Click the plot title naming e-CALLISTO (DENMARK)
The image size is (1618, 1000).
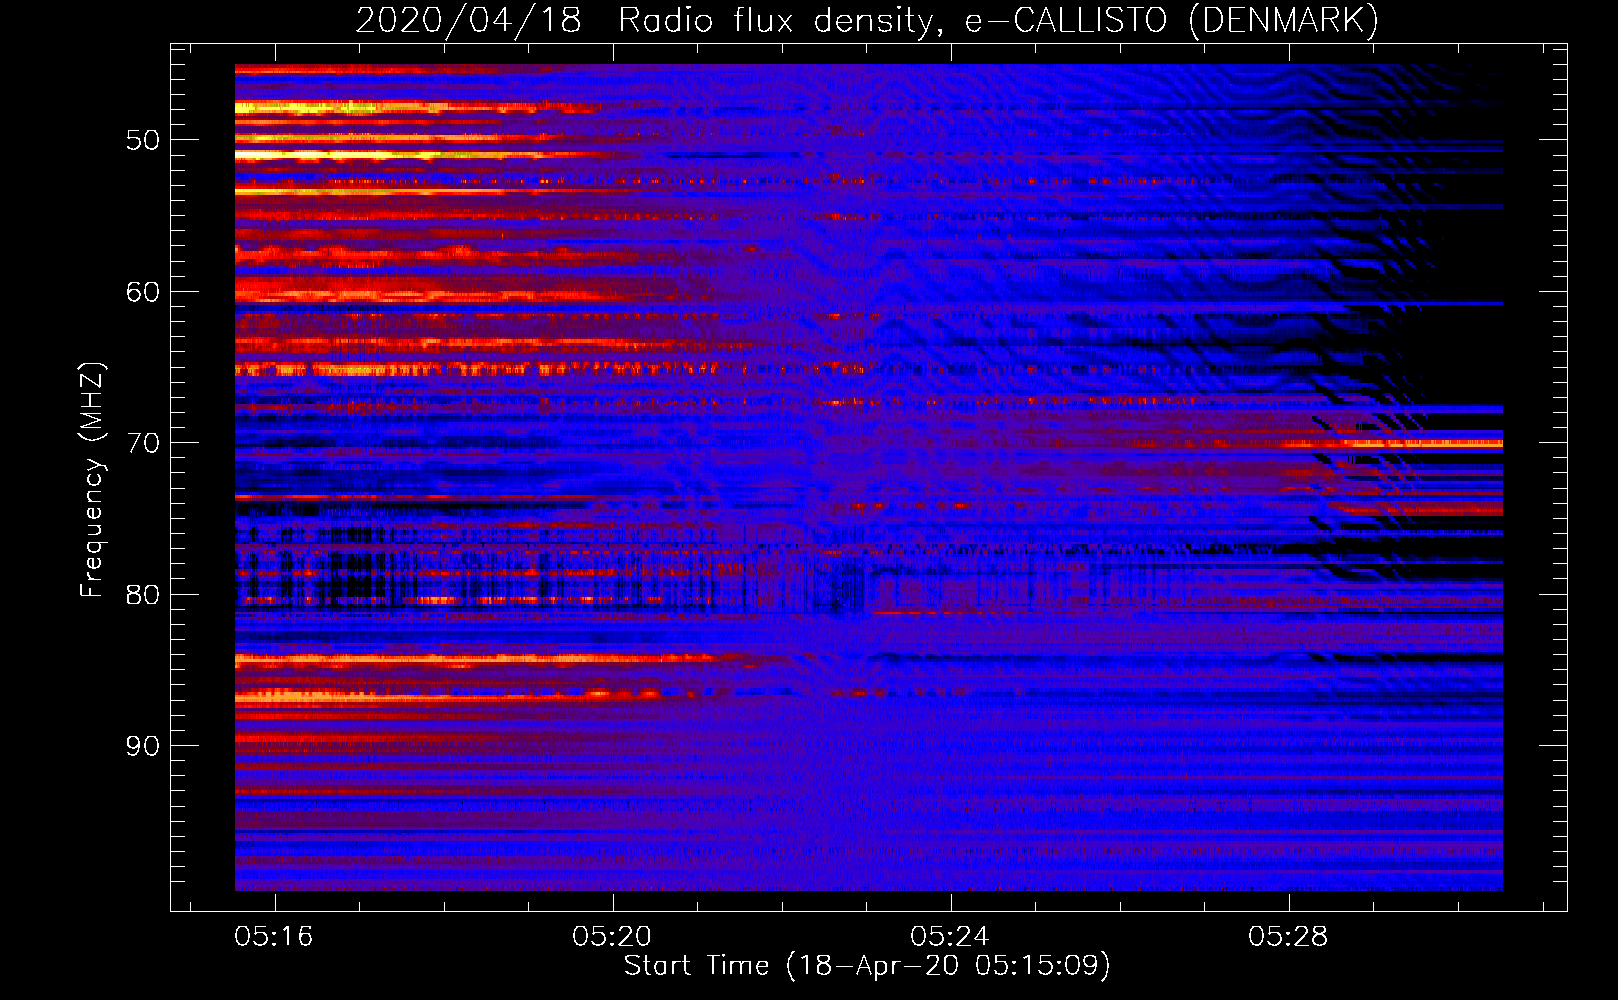tap(867, 20)
